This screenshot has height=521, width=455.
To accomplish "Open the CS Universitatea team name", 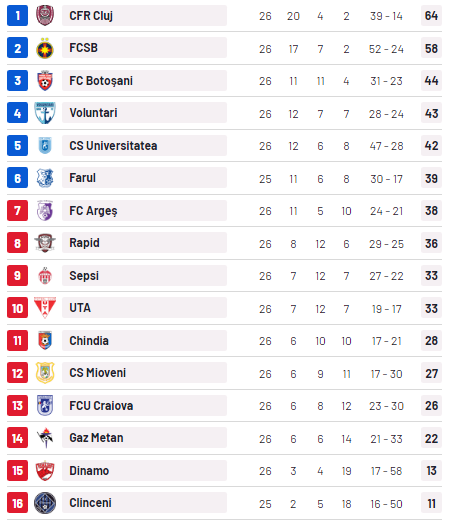I will [x=113, y=146].
